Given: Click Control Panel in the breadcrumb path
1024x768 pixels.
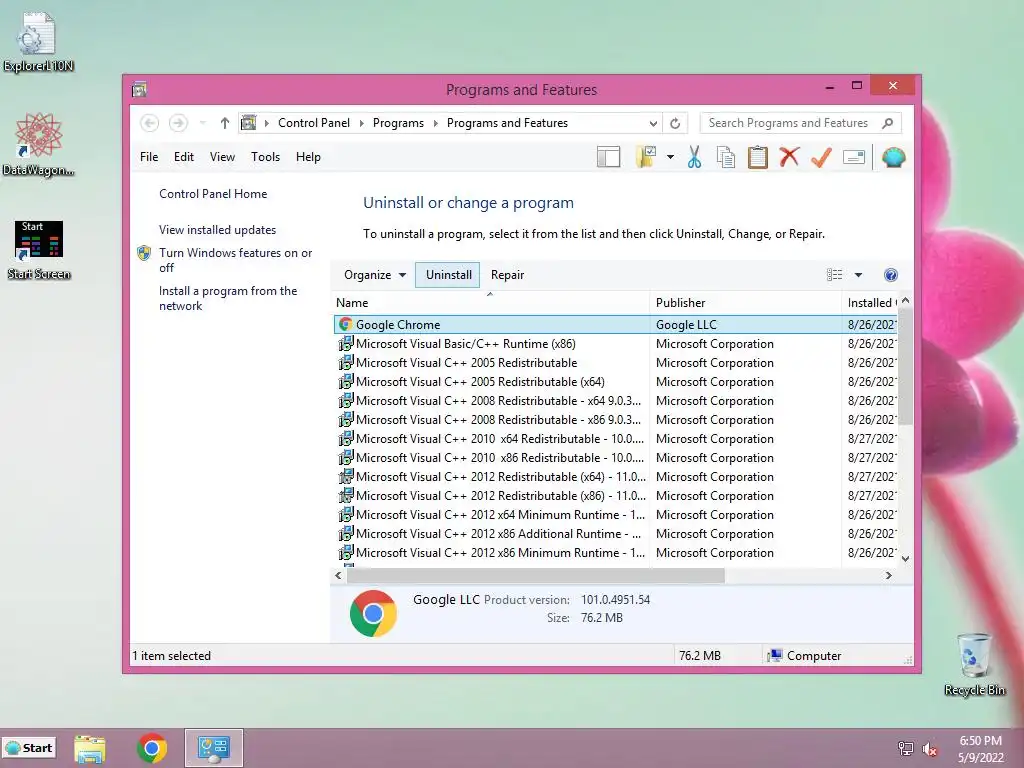Looking at the screenshot, I should (314, 123).
